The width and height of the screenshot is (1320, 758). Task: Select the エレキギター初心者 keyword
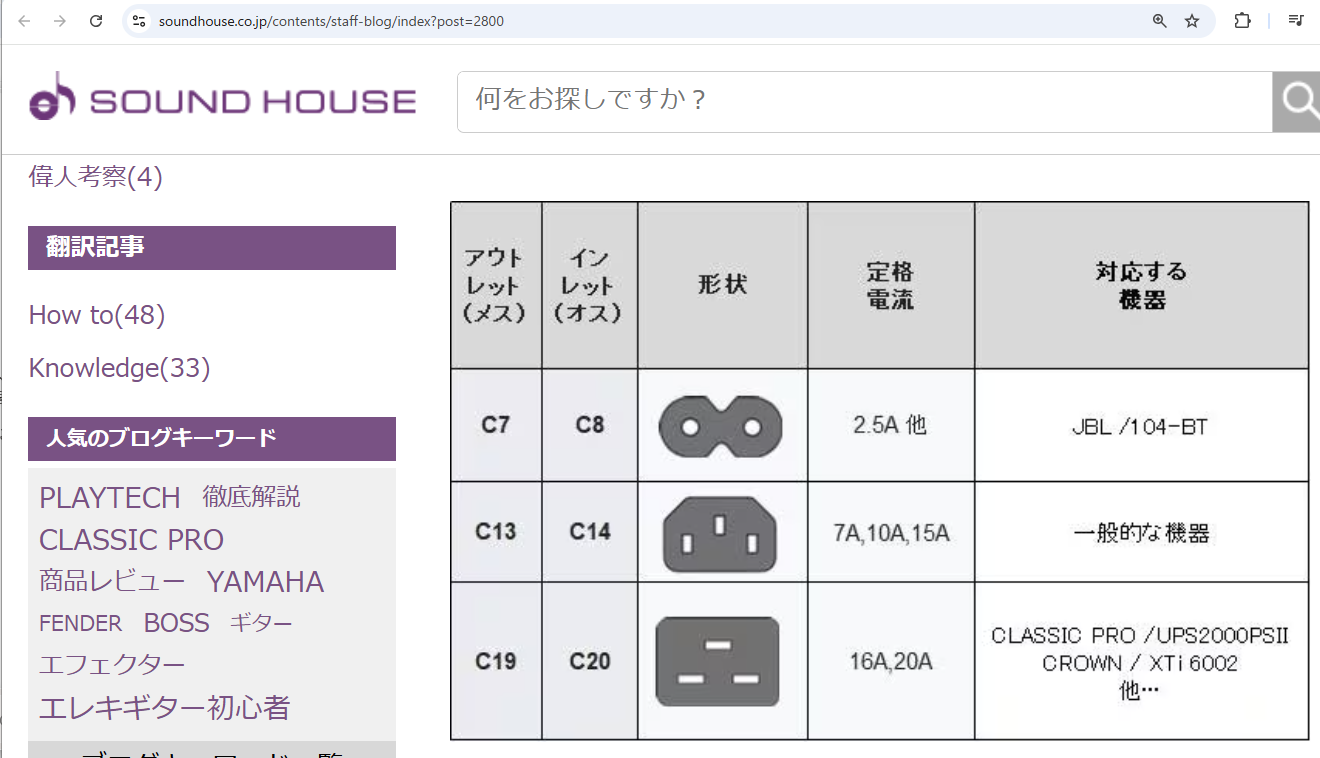(164, 708)
